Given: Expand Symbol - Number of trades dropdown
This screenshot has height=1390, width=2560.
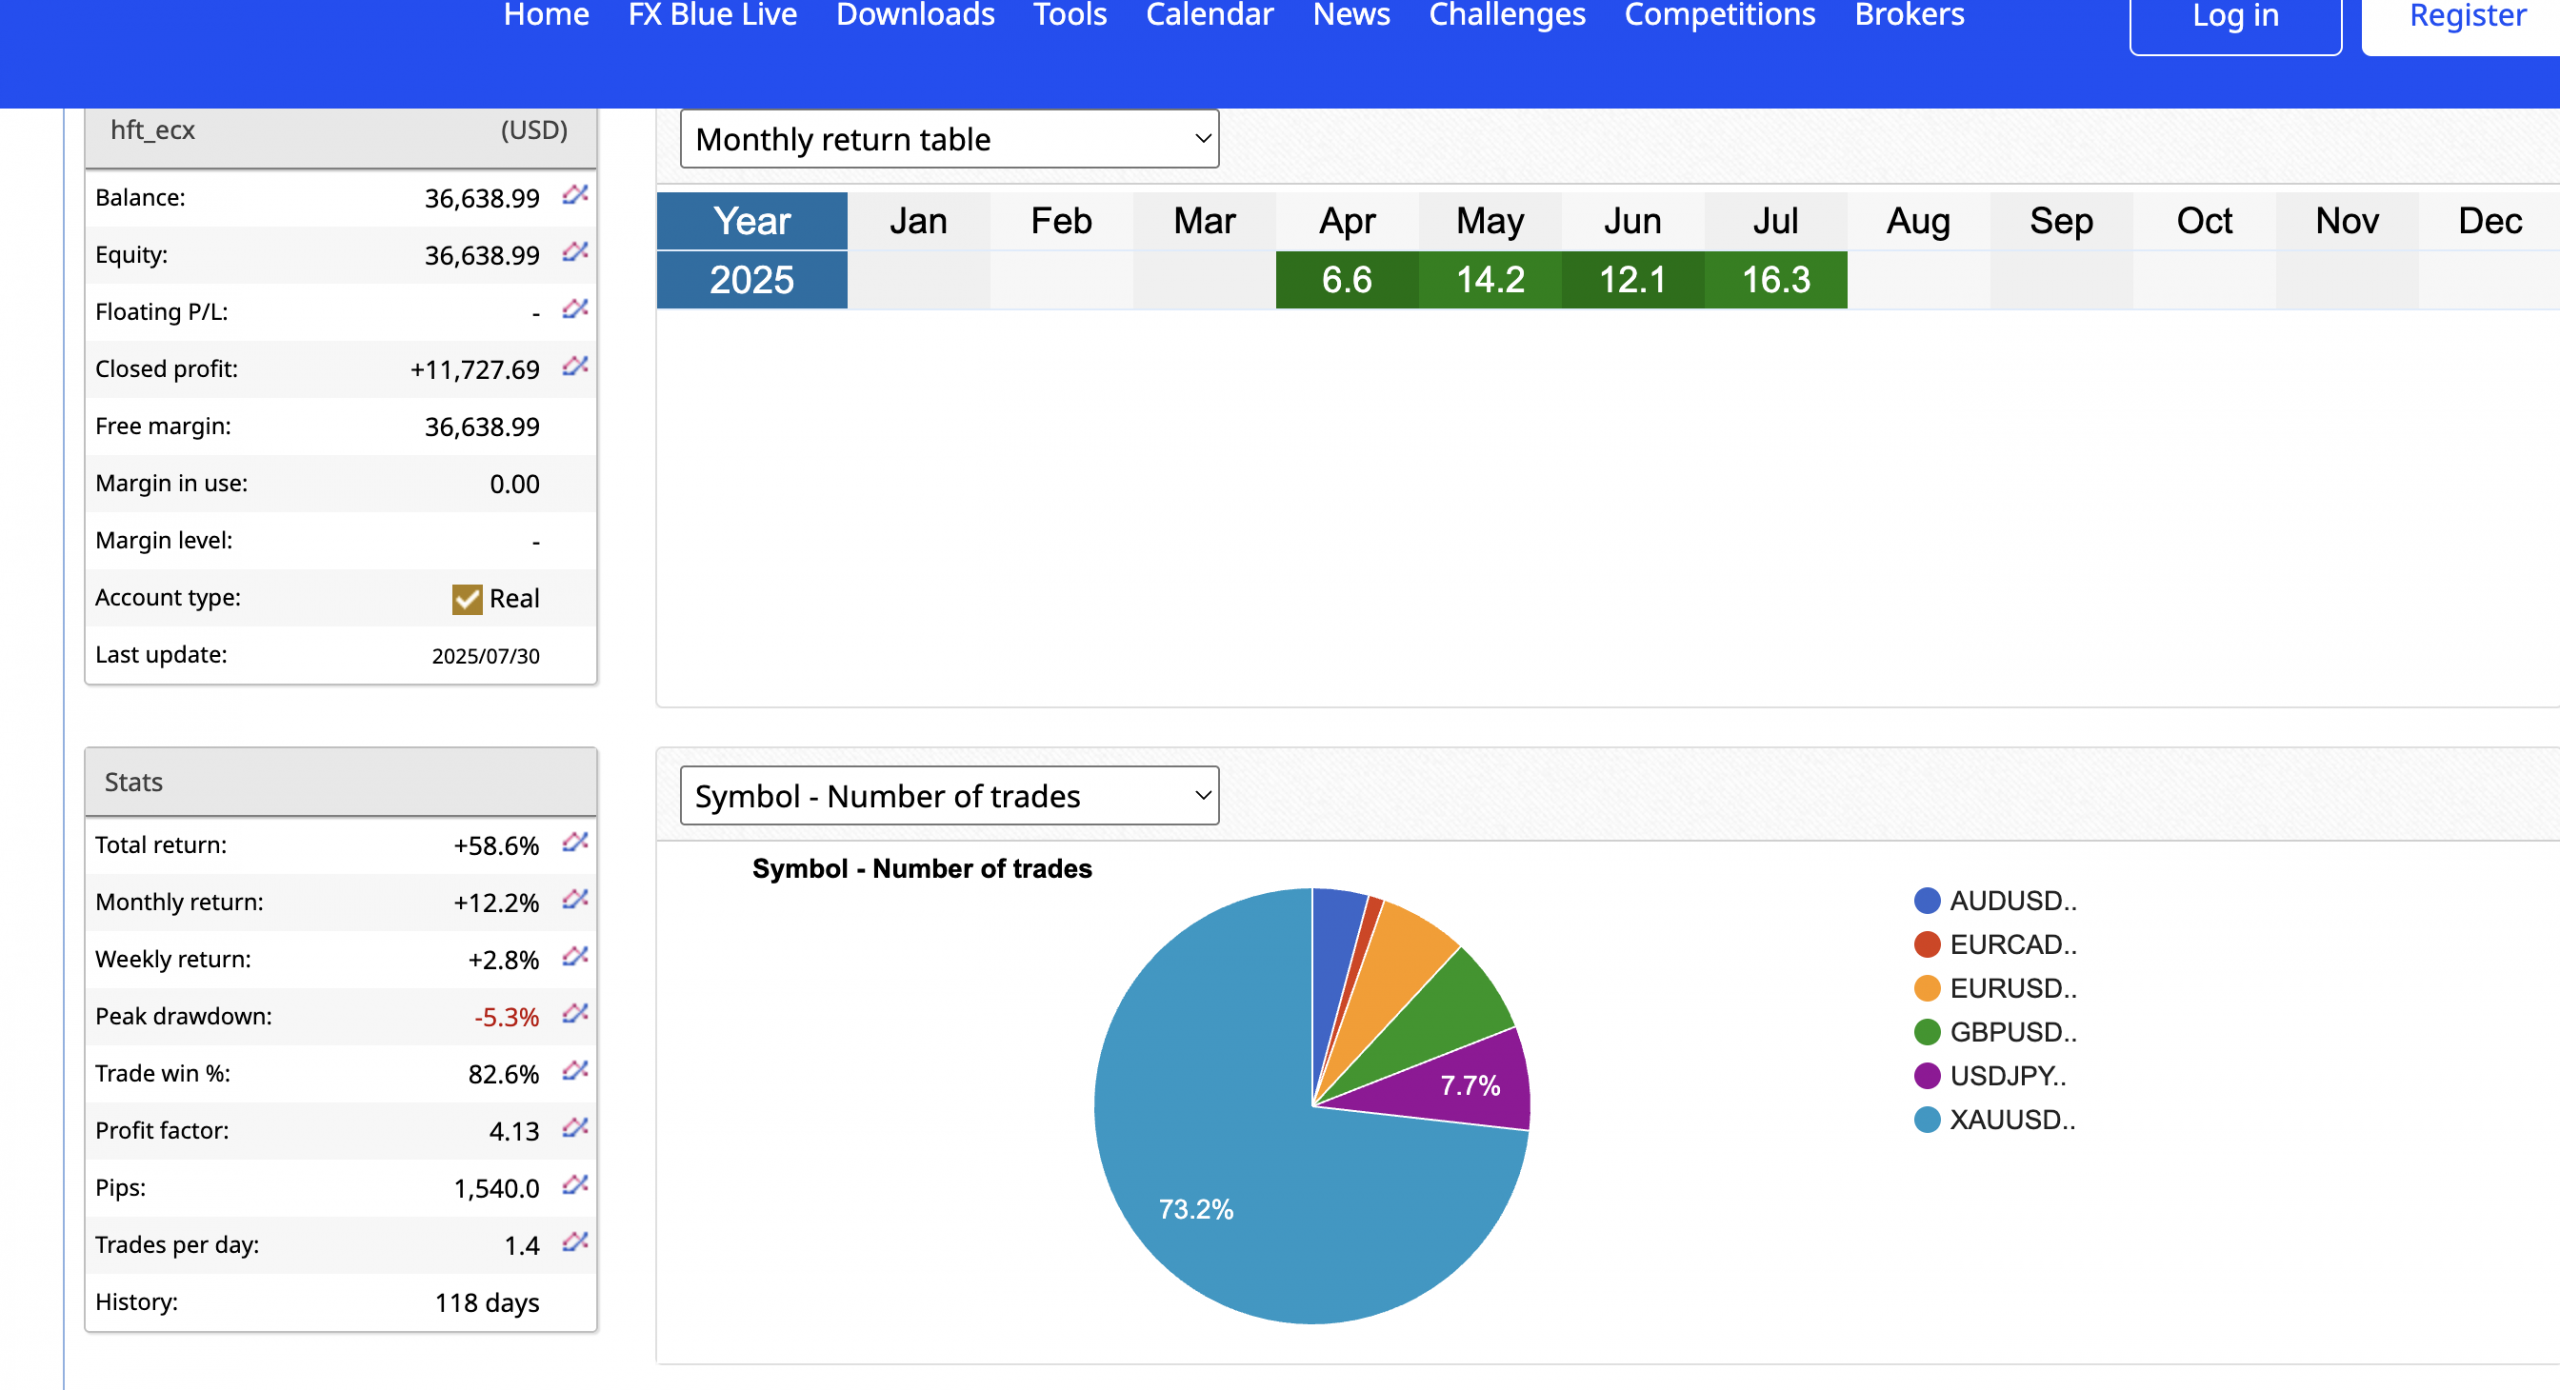Looking at the screenshot, I should pyautogui.click(x=949, y=796).
